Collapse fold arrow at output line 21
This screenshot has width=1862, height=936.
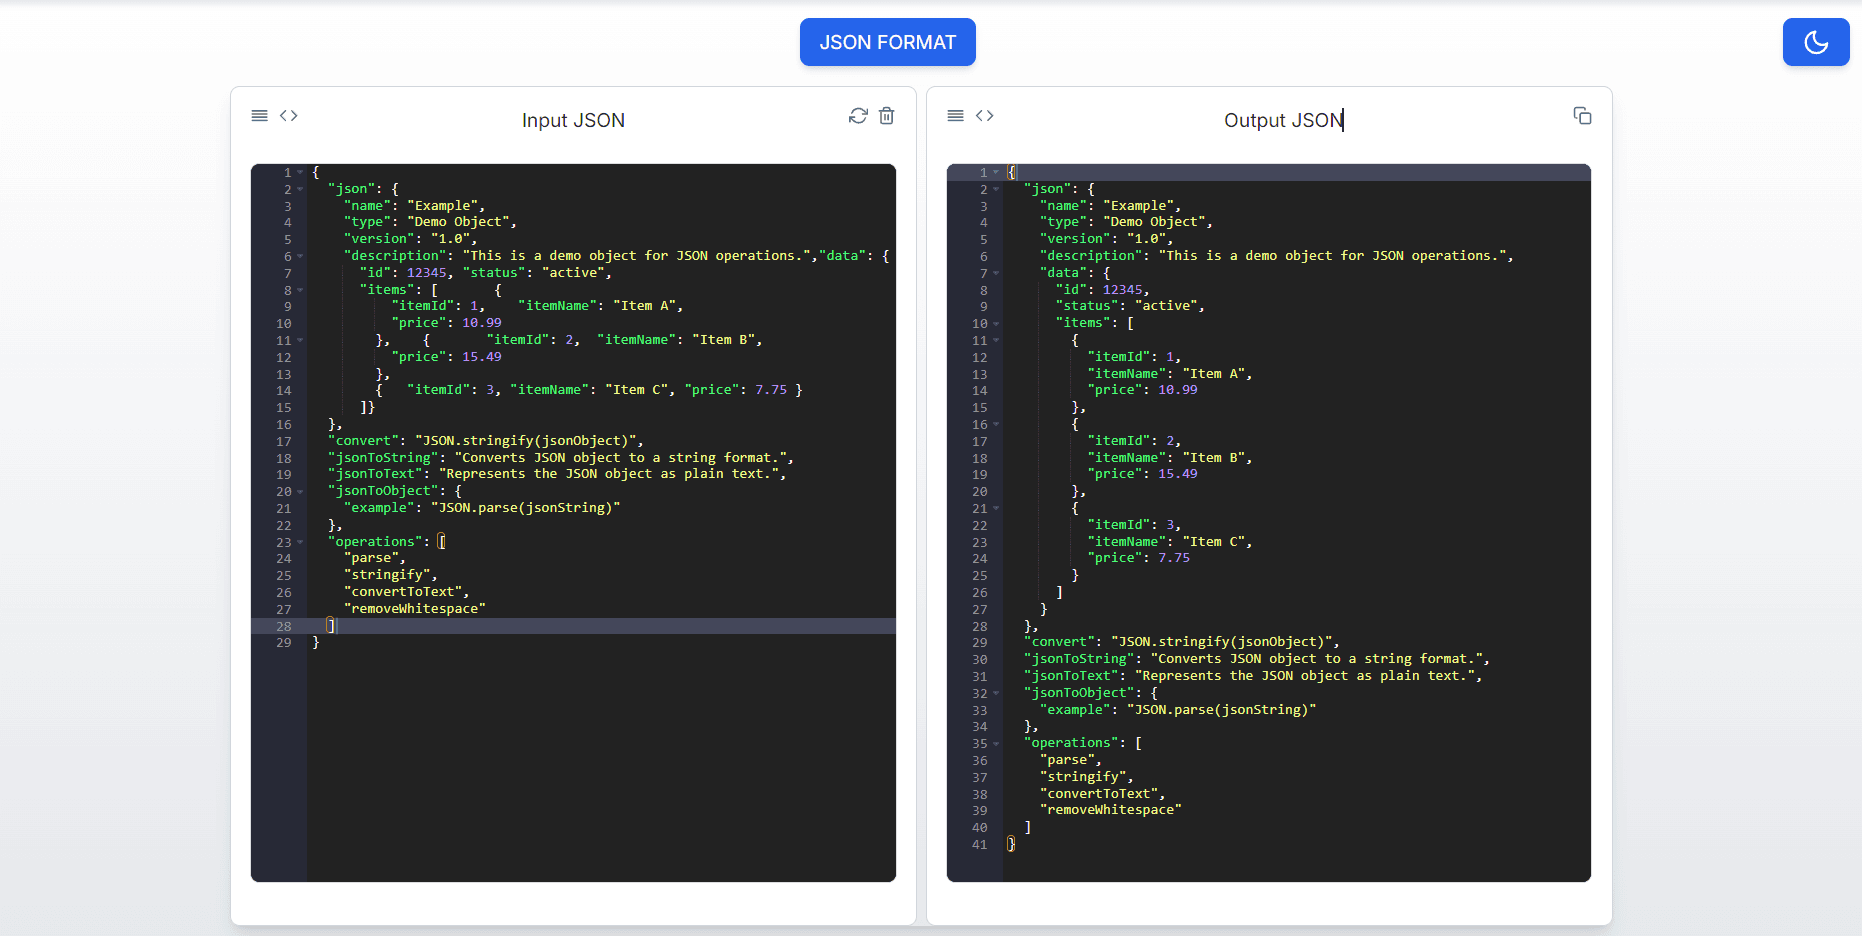pyautogui.click(x=996, y=508)
